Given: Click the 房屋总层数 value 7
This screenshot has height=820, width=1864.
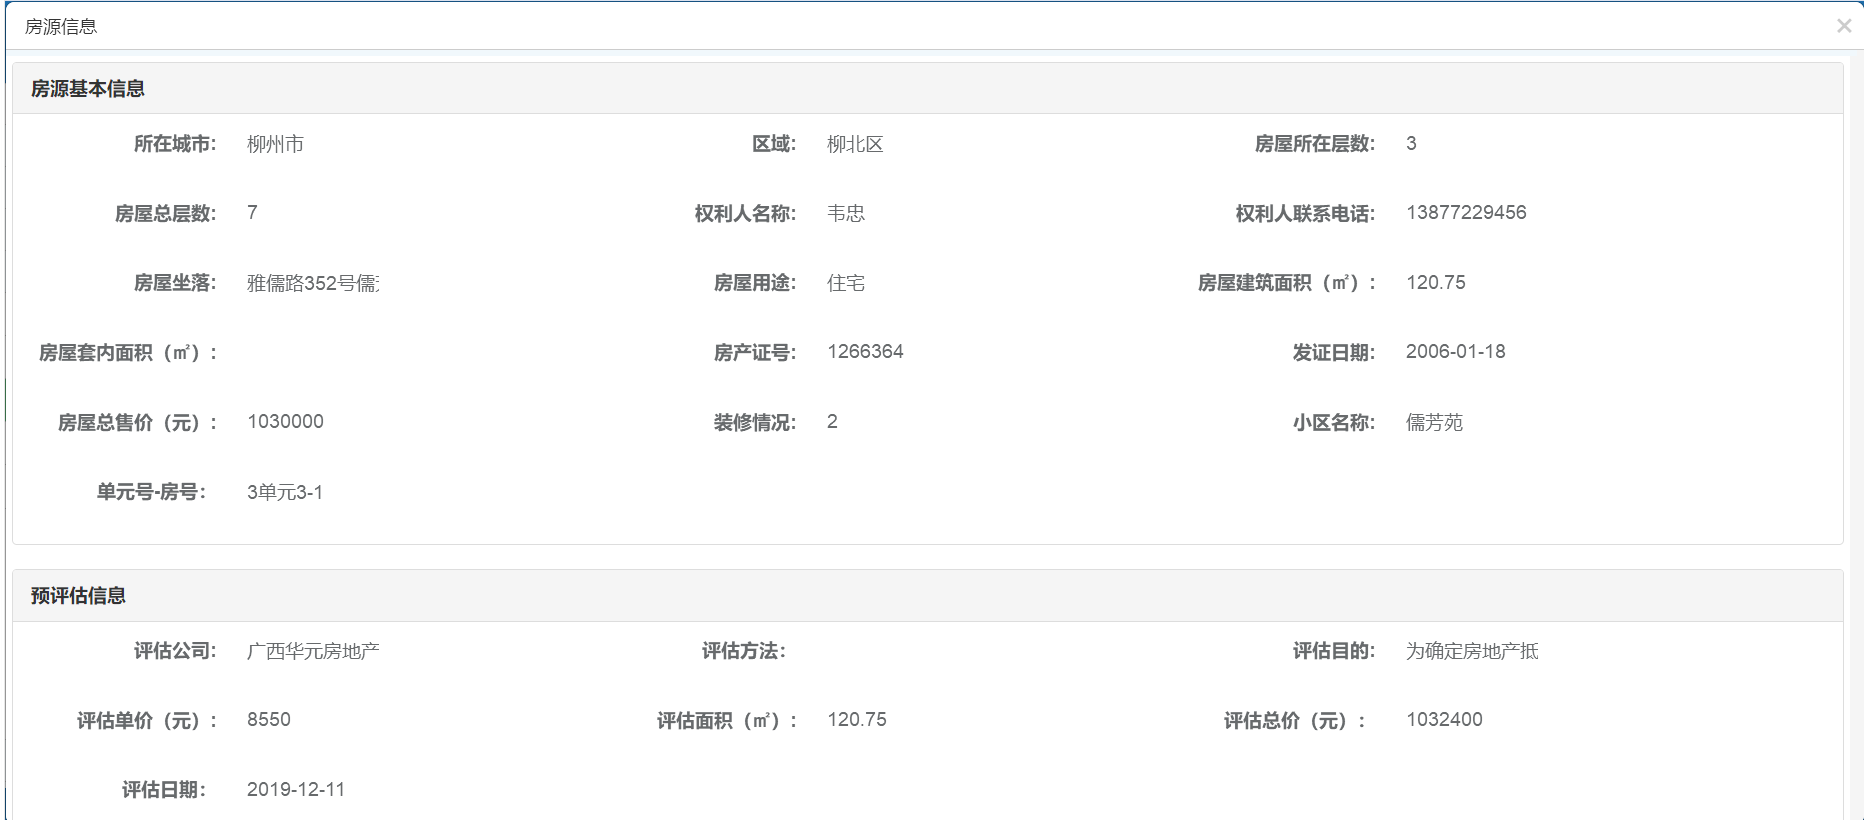Looking at the screenshot, I should click(x=252, y=213).
